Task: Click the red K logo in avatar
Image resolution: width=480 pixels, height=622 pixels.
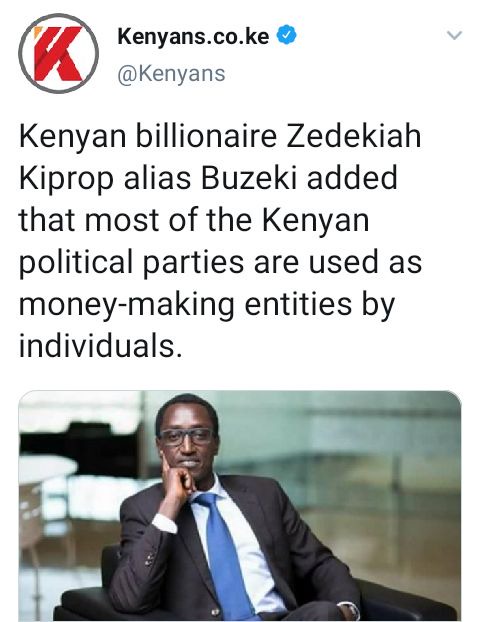Action: coord(58,54)
